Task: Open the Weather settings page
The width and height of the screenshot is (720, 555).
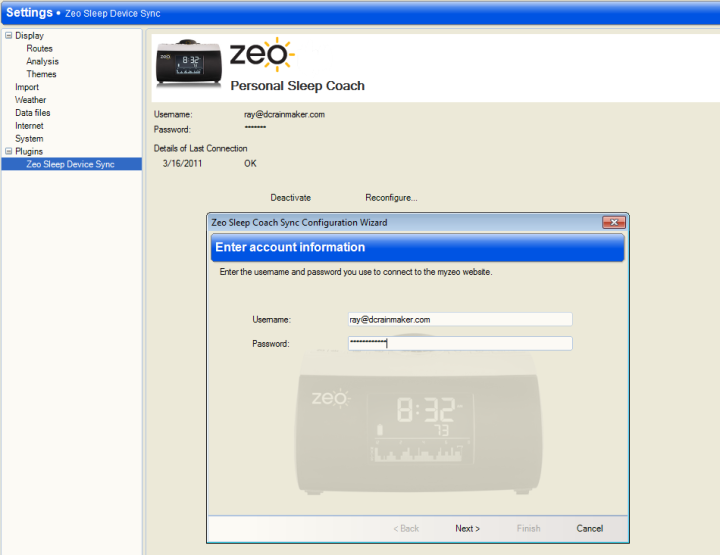Action: (x=30, y=100)
